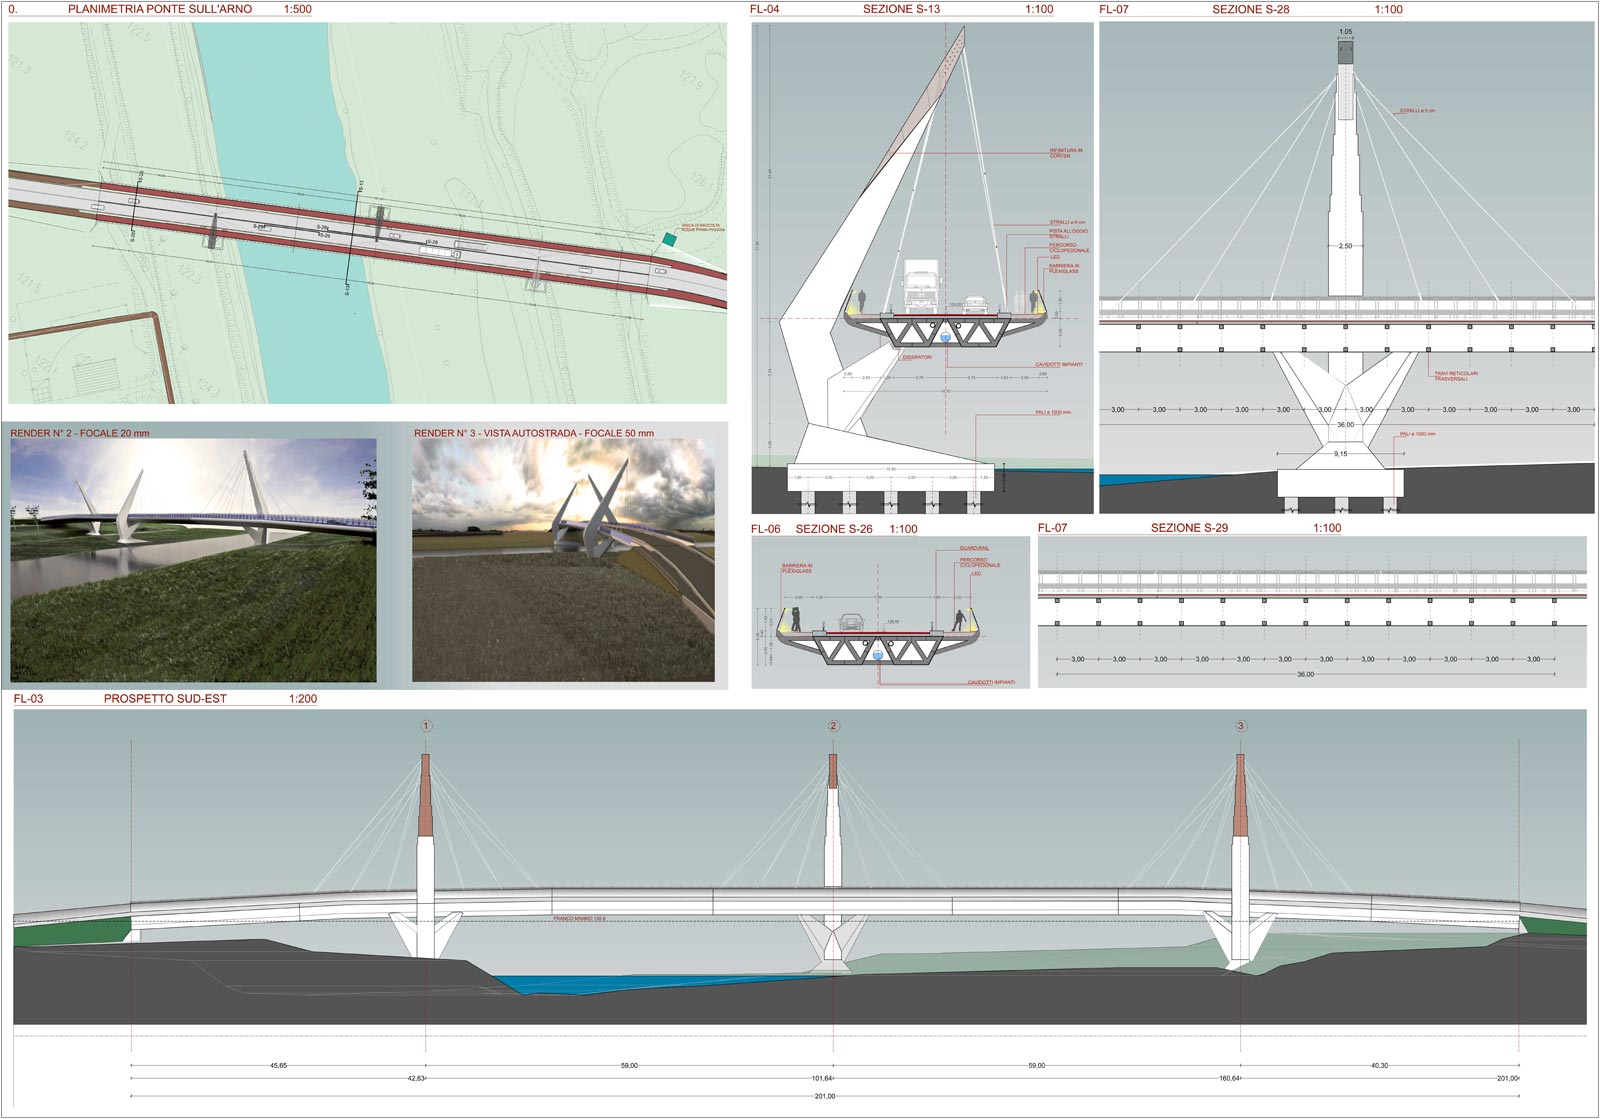
Task: Click the green collection tank square in plan
Action: pyautogui.click(x=668, y=238)
